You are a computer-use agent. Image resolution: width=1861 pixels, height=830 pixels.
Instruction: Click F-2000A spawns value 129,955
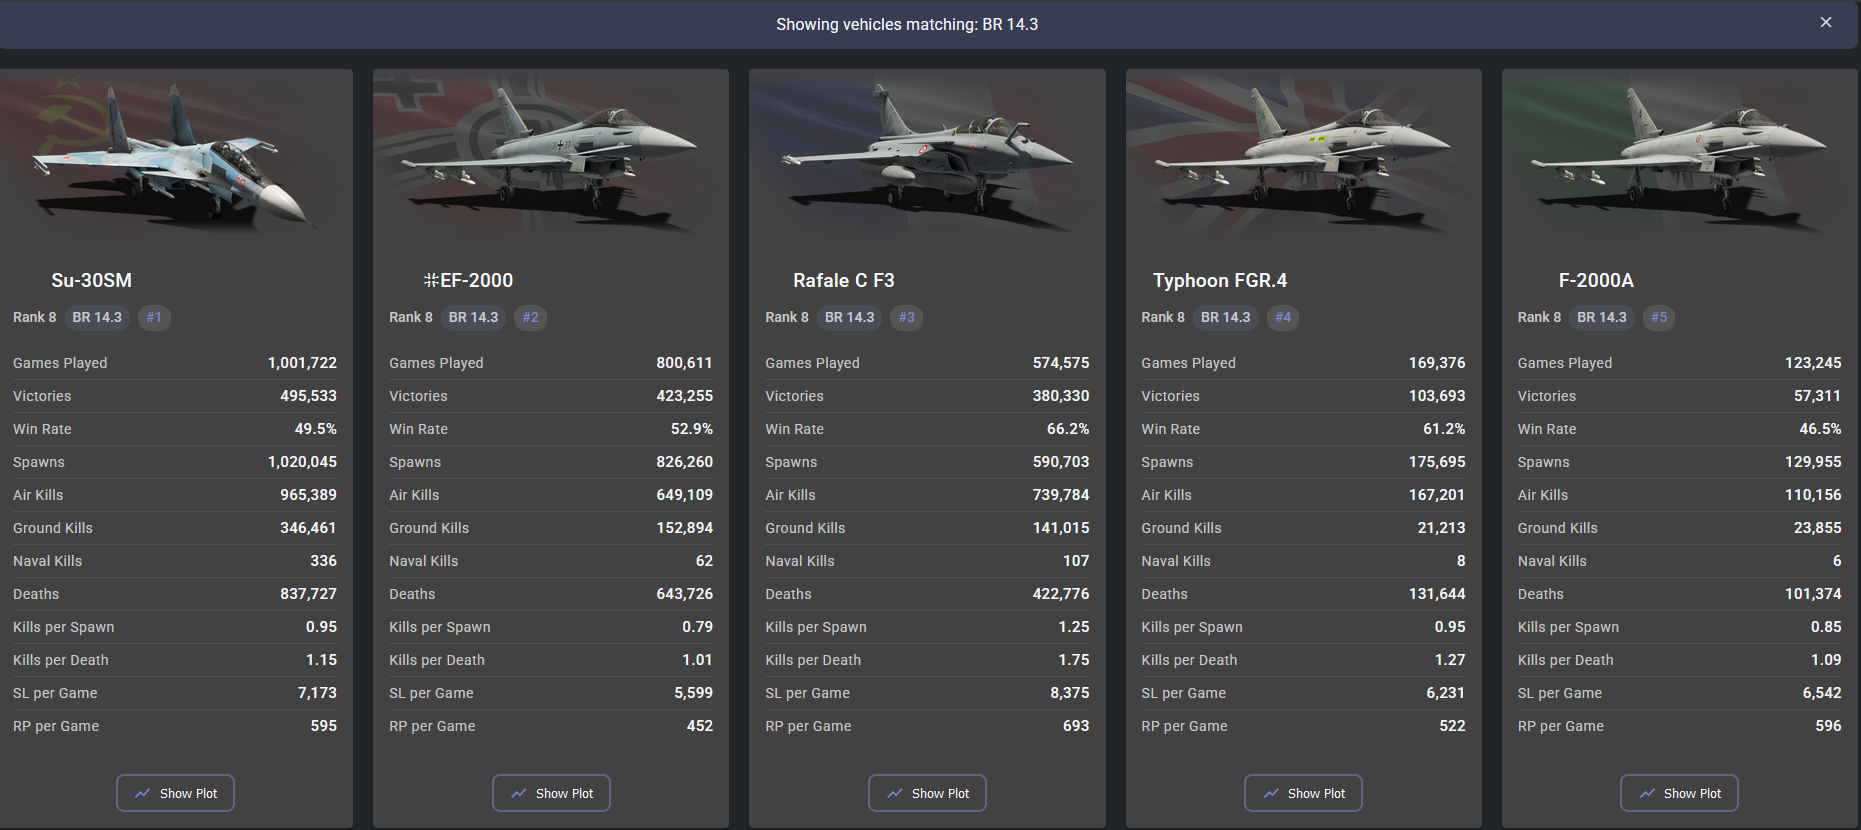coord(1813,462)
